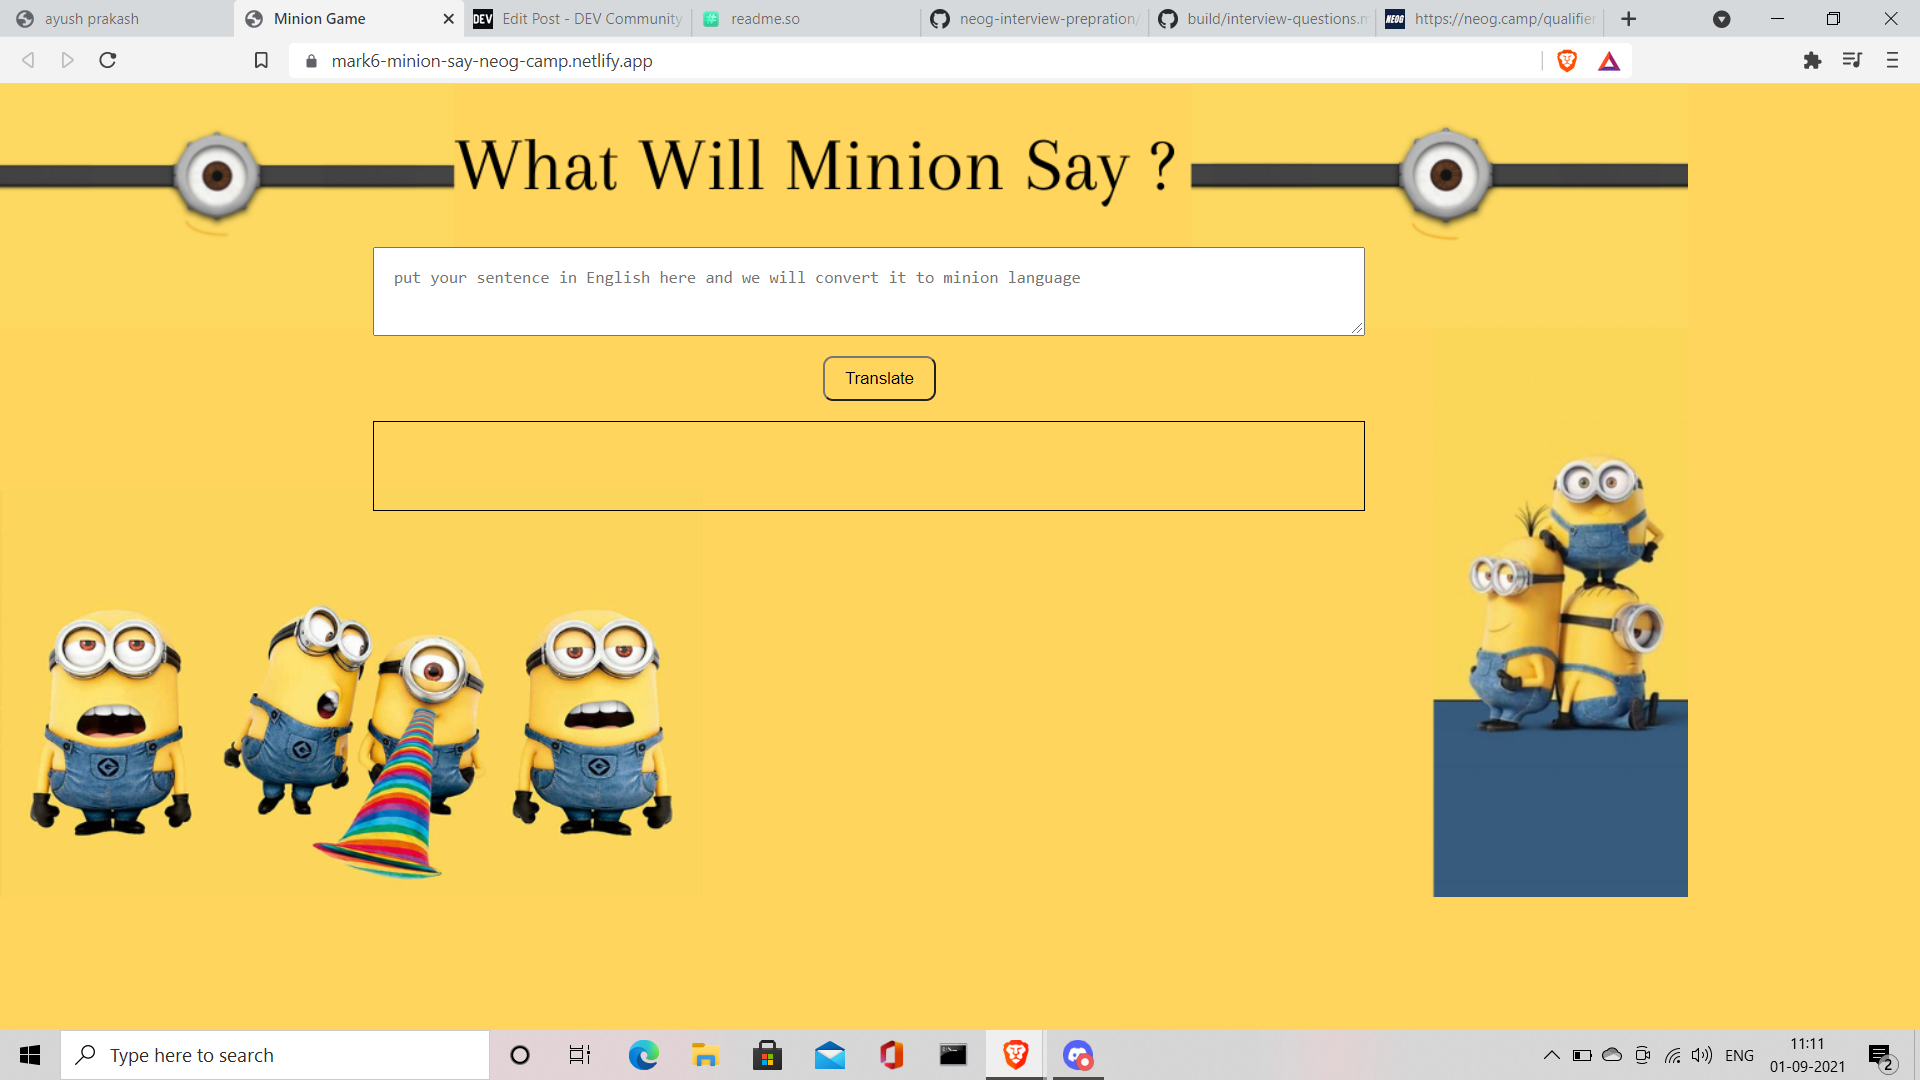Click the Translate button
This screenshot has width=1920, height=1080.
[878, 378]
